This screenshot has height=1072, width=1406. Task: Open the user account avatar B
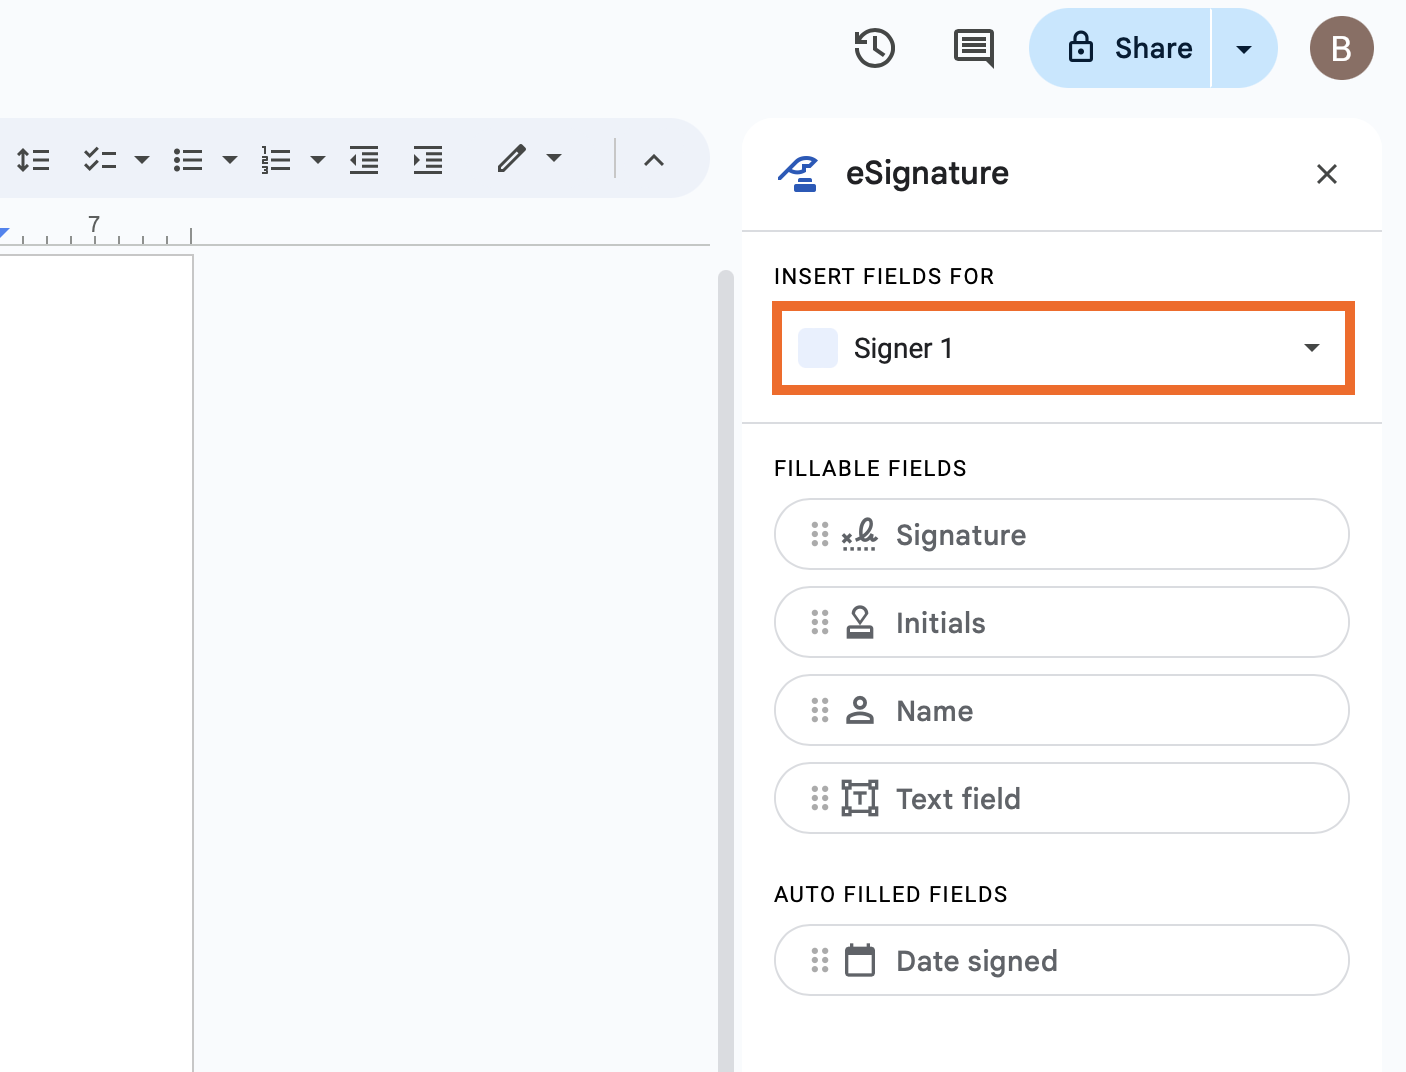point(1341,48)
